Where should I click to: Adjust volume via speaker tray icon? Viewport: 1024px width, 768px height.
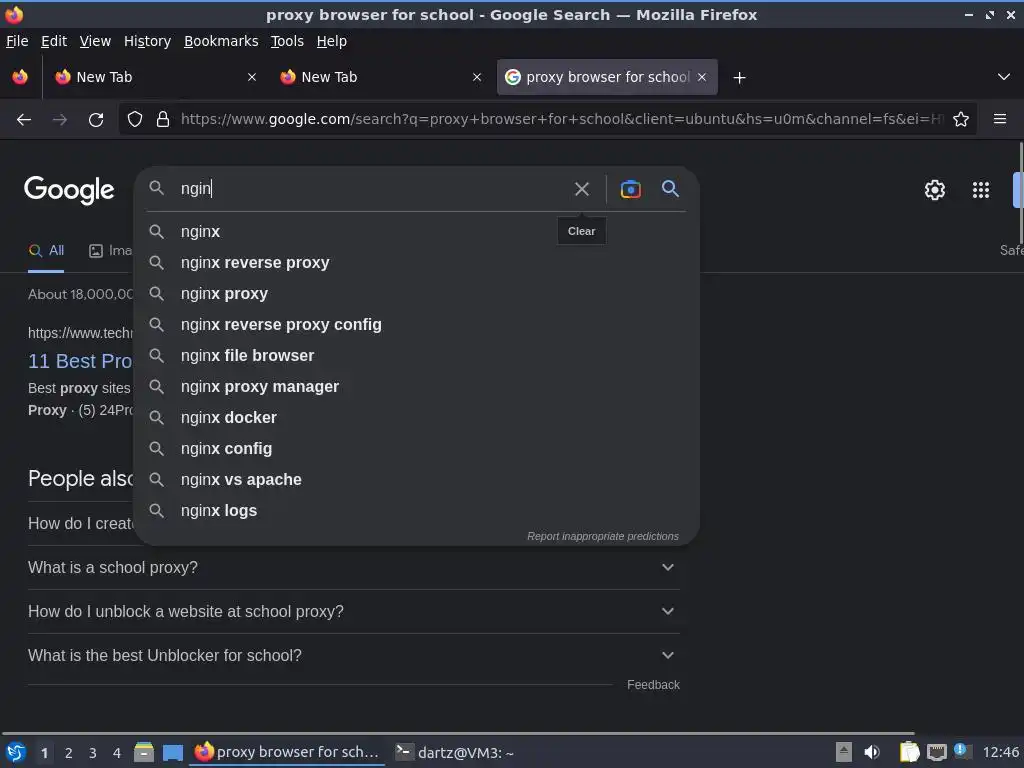[x=872, y=752]
